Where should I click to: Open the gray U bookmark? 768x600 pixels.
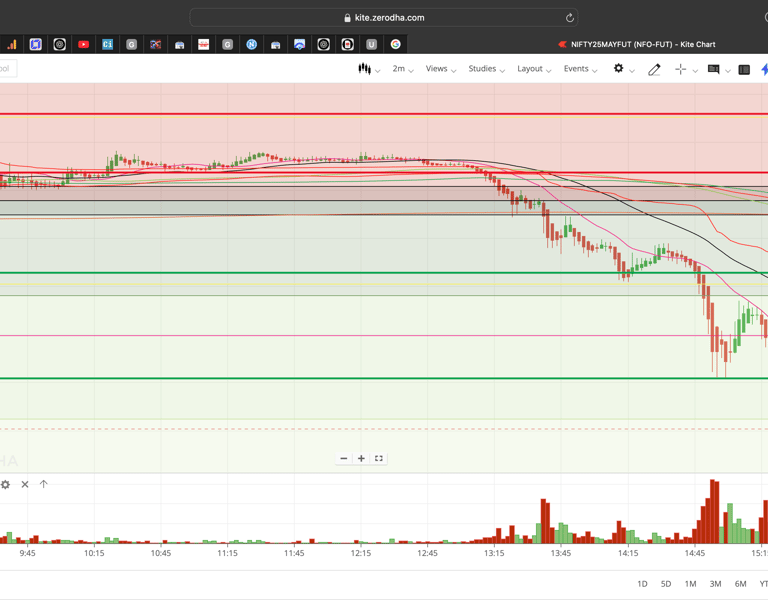tap(371, 45)
